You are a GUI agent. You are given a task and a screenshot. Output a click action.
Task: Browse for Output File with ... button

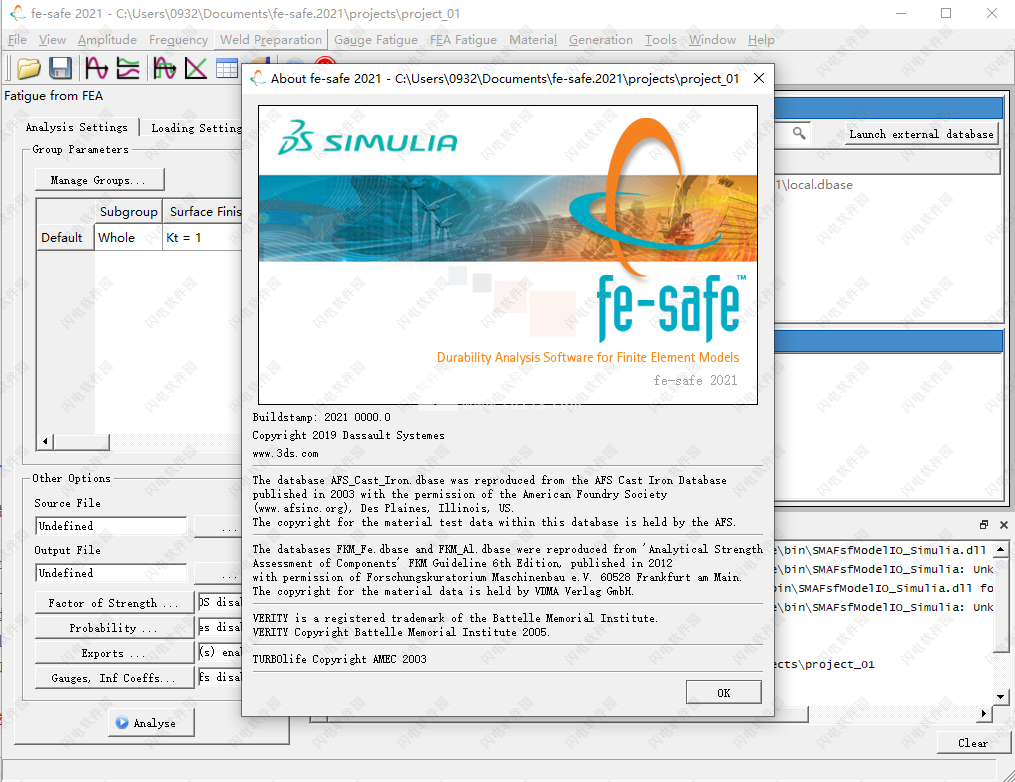point(220,574)
